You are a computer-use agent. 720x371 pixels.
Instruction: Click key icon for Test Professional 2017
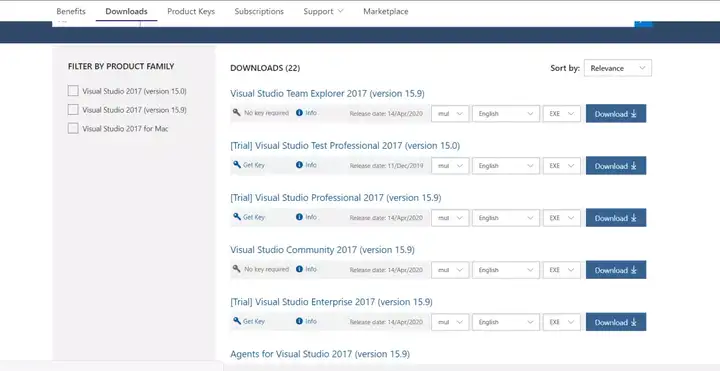coord(236,164)
